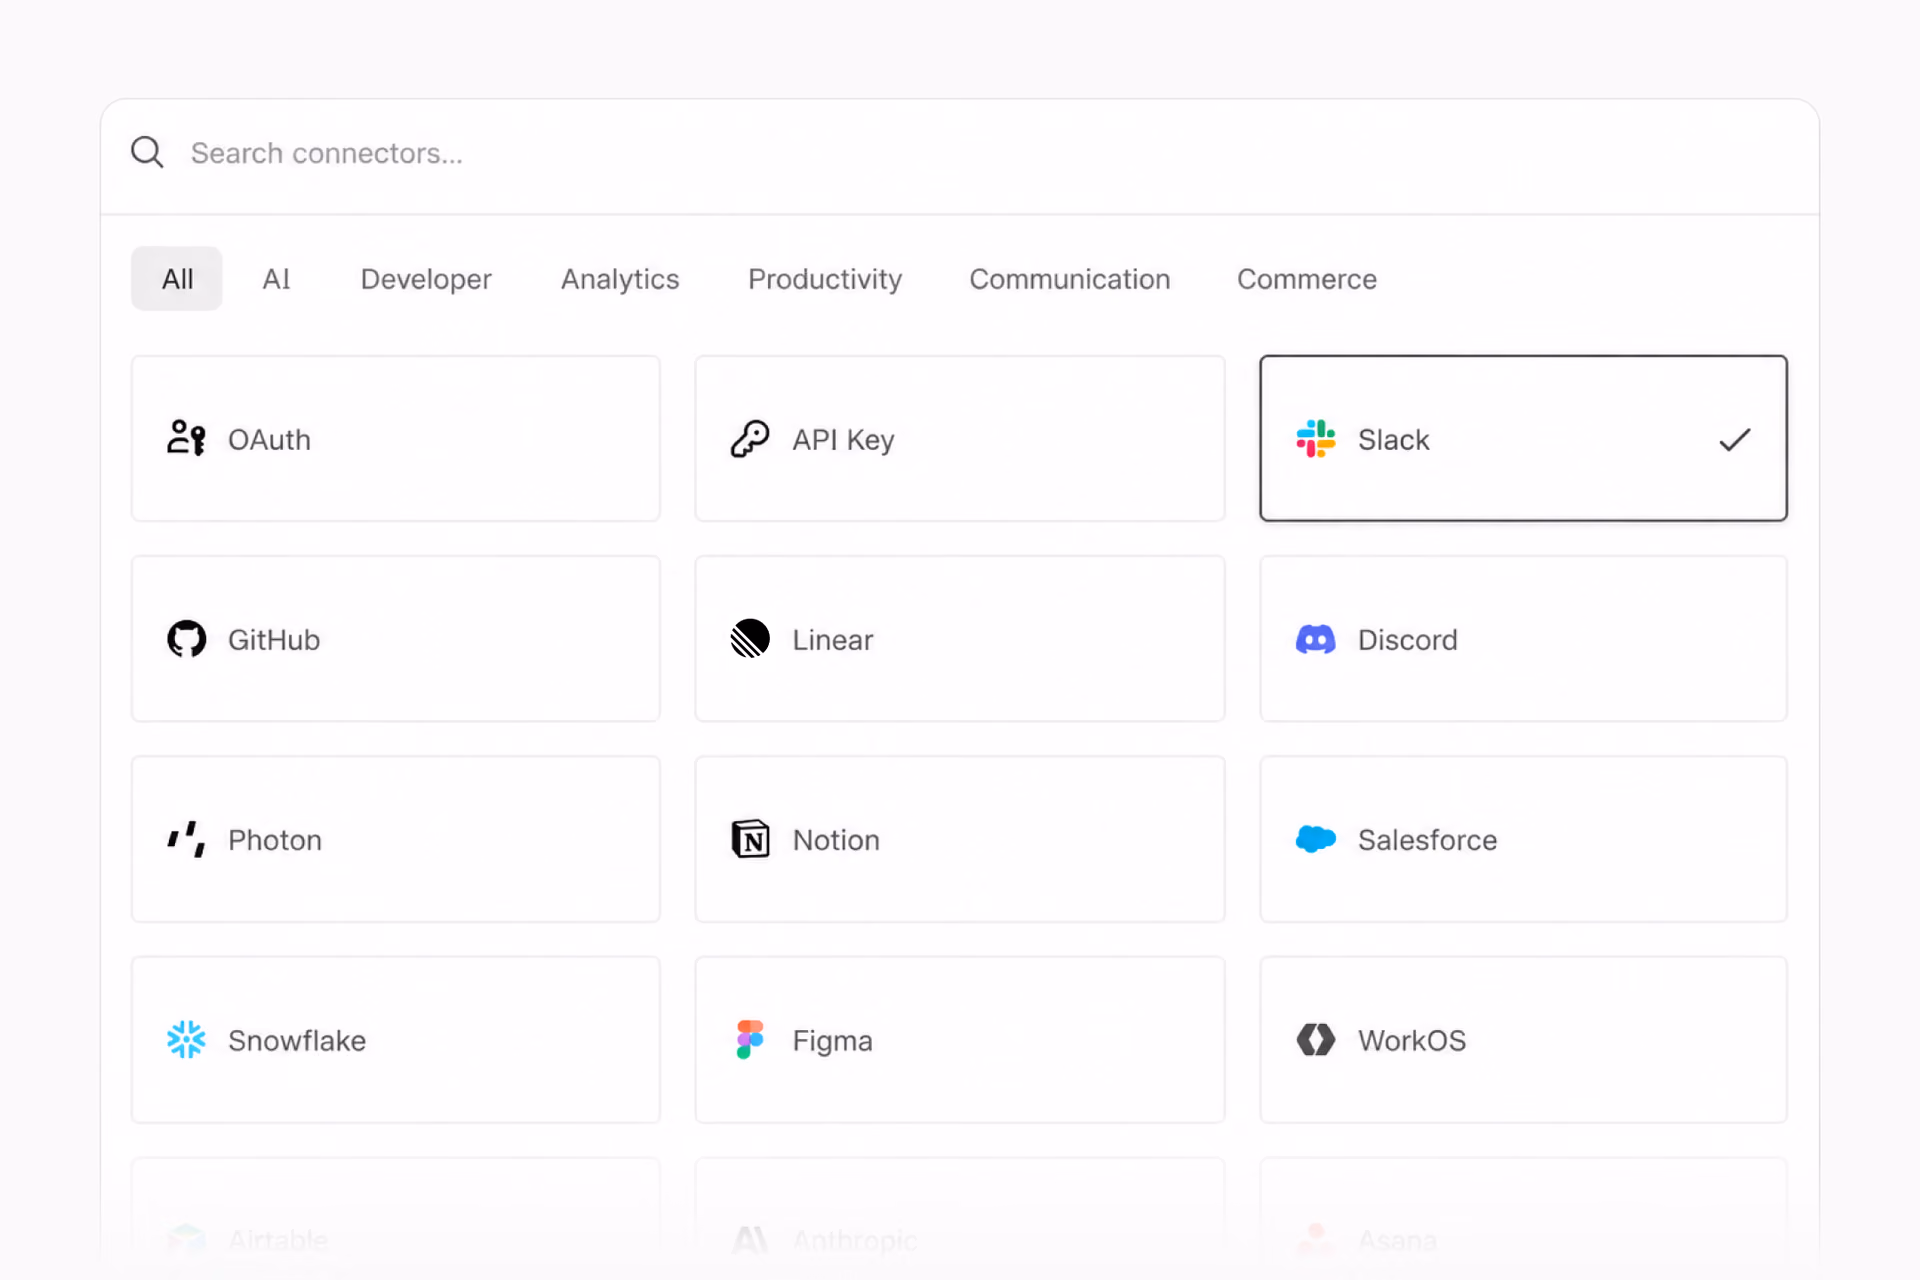Click the Linear logo icon
1920x1280 pixels.
pyautogui.click(x=750, y=638)
